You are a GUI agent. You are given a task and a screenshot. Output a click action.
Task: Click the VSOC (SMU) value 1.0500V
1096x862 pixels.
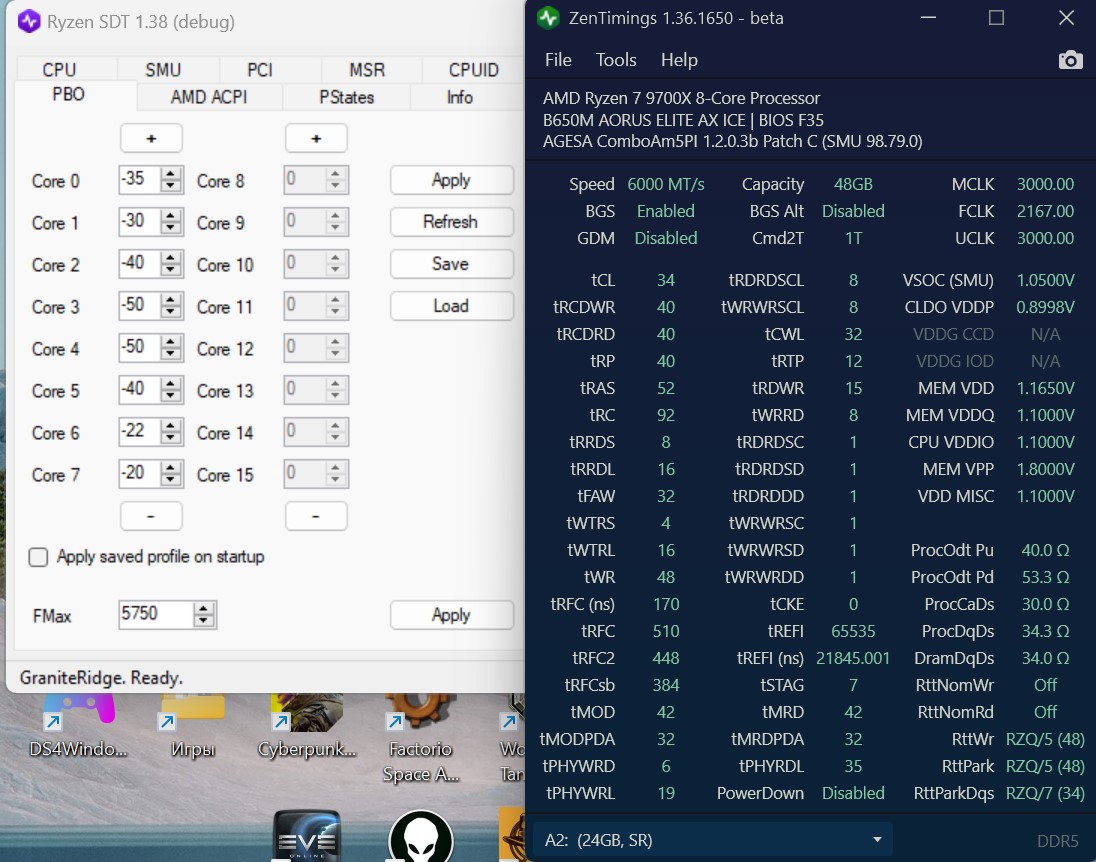click(1045, 280)
